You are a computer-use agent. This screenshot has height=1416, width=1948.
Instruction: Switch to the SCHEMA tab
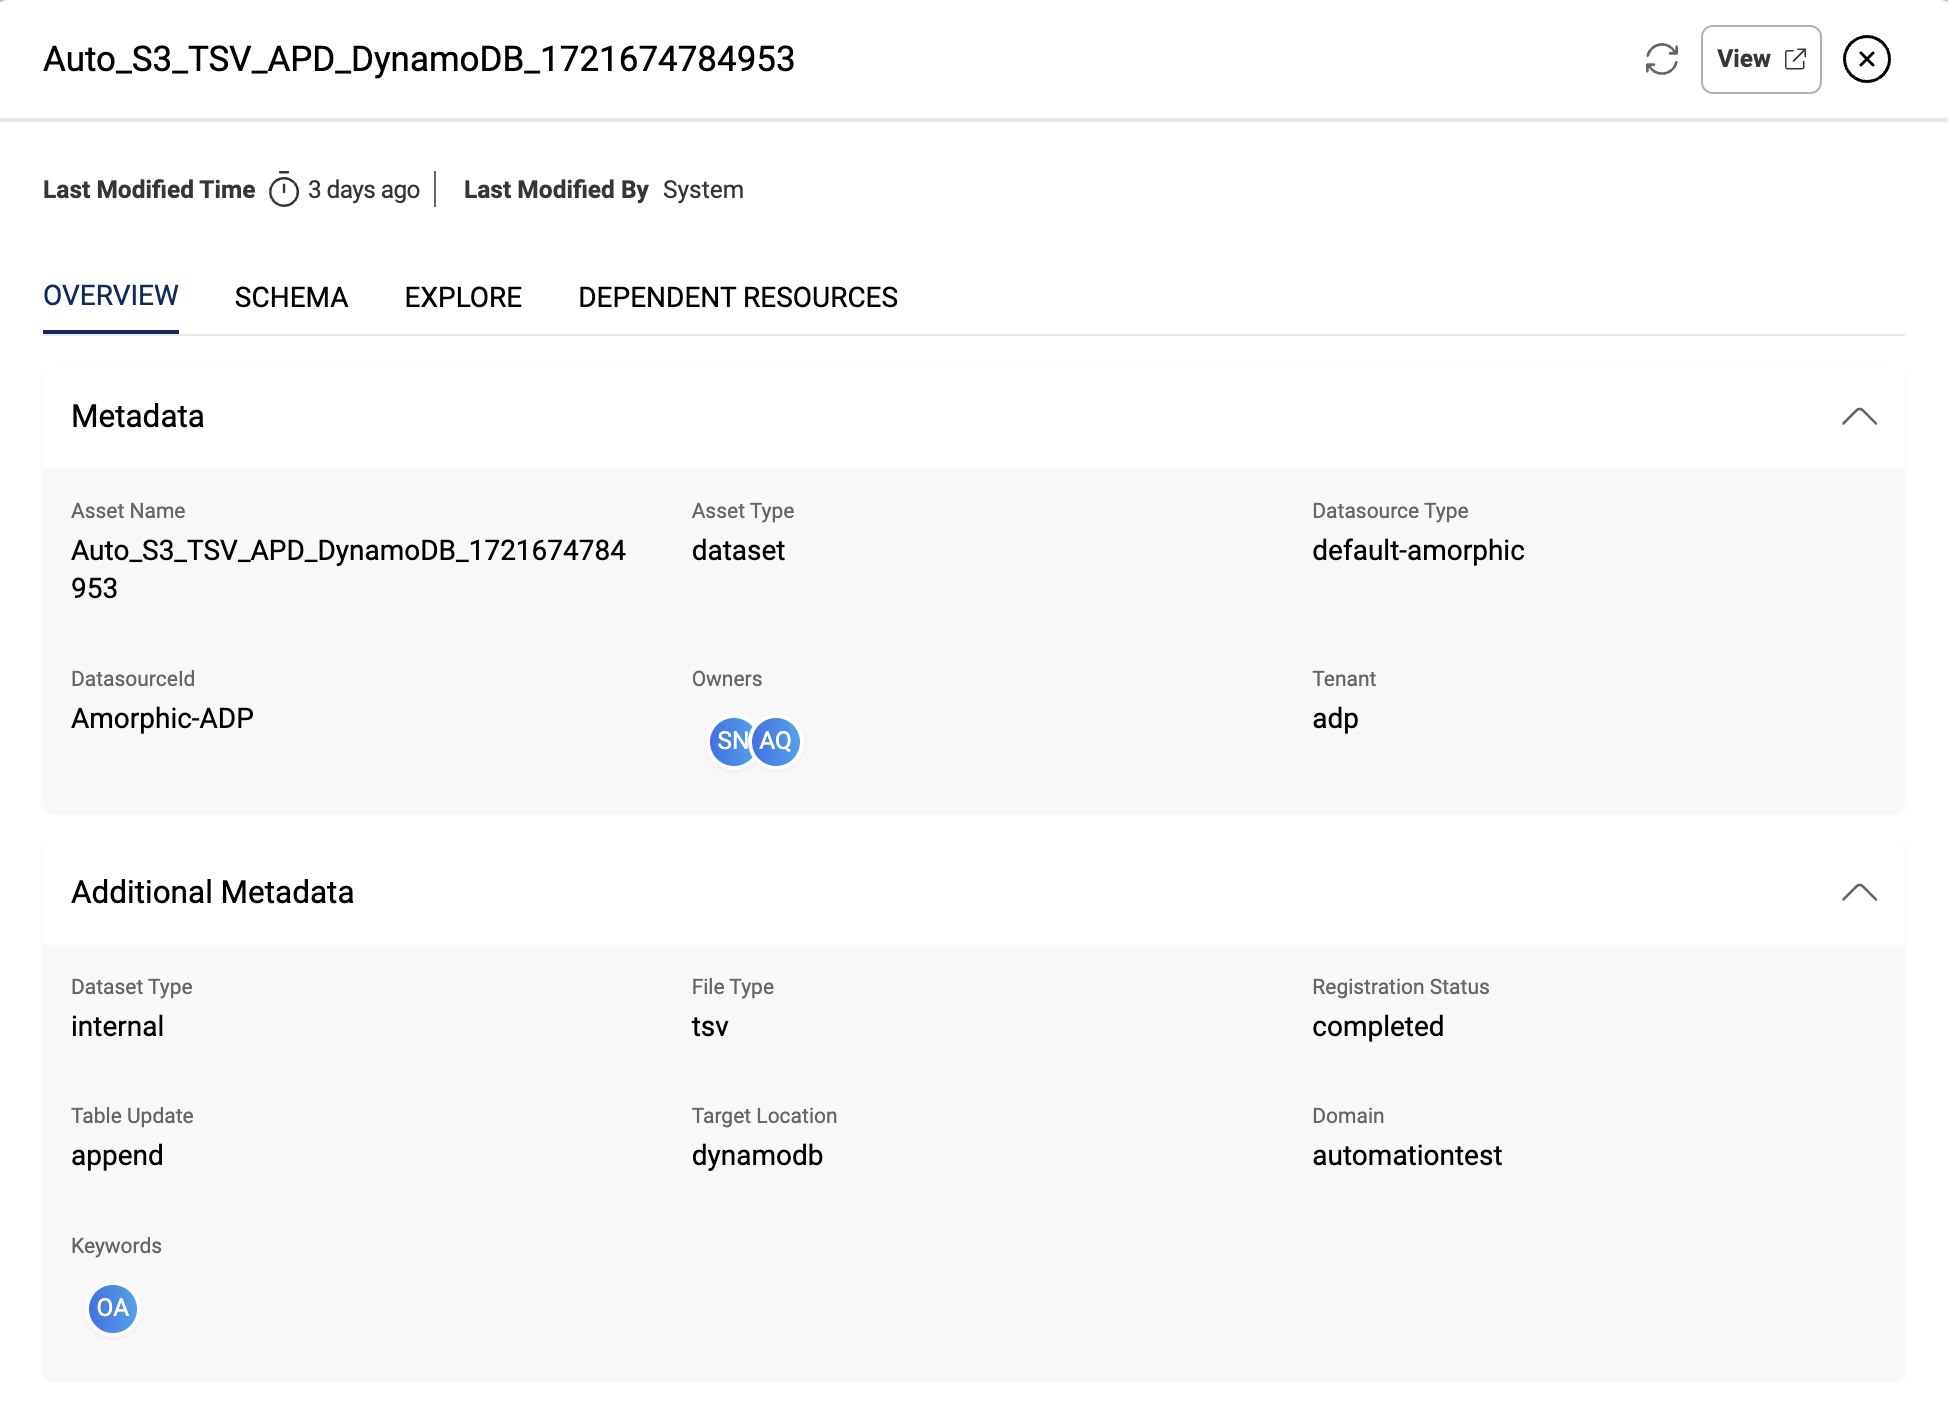(291, 297)
